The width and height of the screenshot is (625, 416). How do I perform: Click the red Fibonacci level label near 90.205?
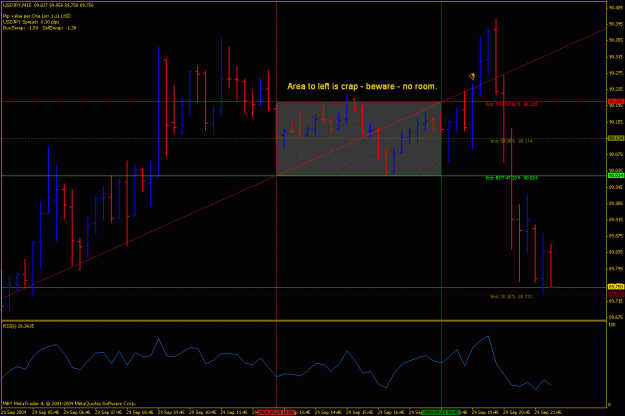[x=511, y=104]
